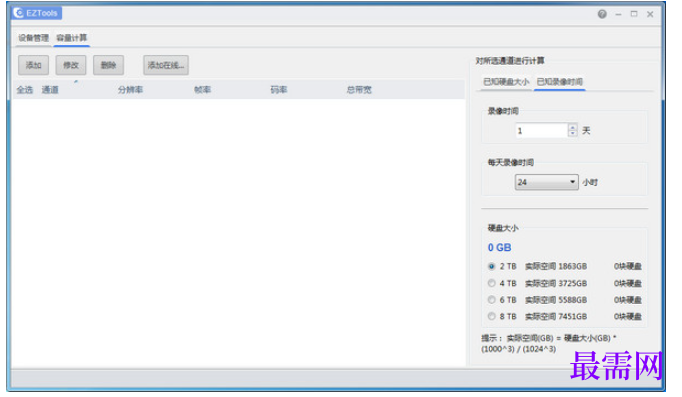
Task: Increase recording days with up arrow
Action: [x=572, y=127]
